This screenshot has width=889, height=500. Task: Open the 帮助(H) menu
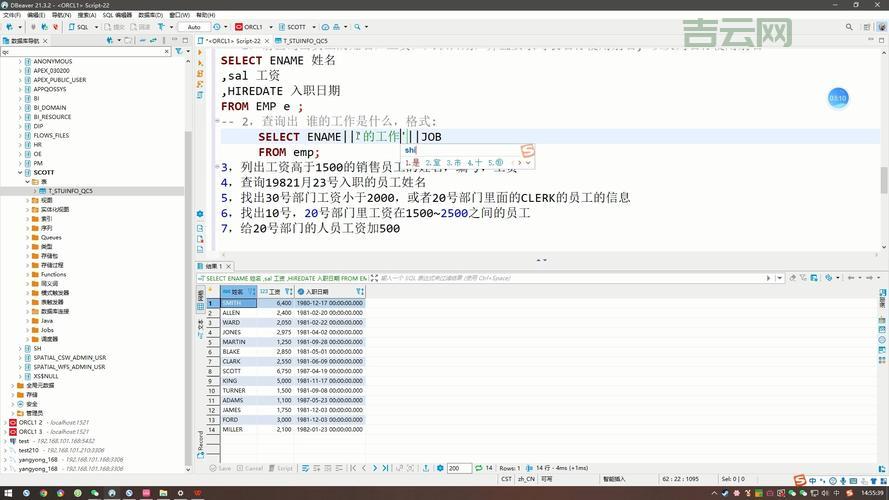coord(205,15)
